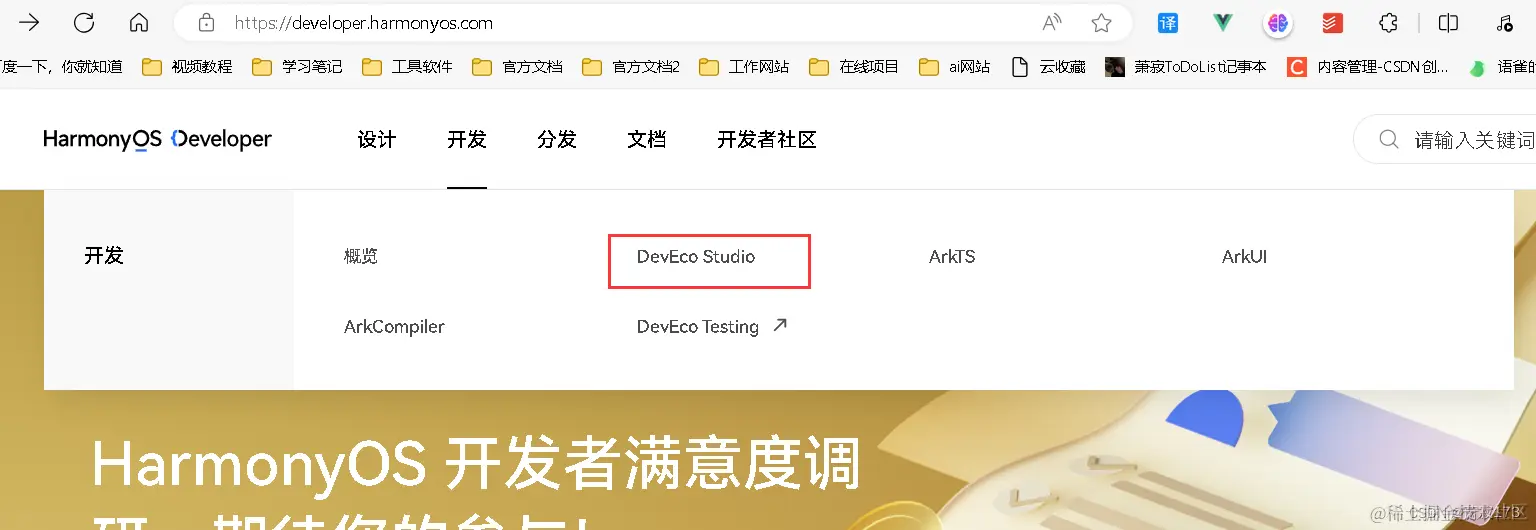Open the extensions puzzle icon
The image size is (1536, 530).
[x=1388, y=22]
